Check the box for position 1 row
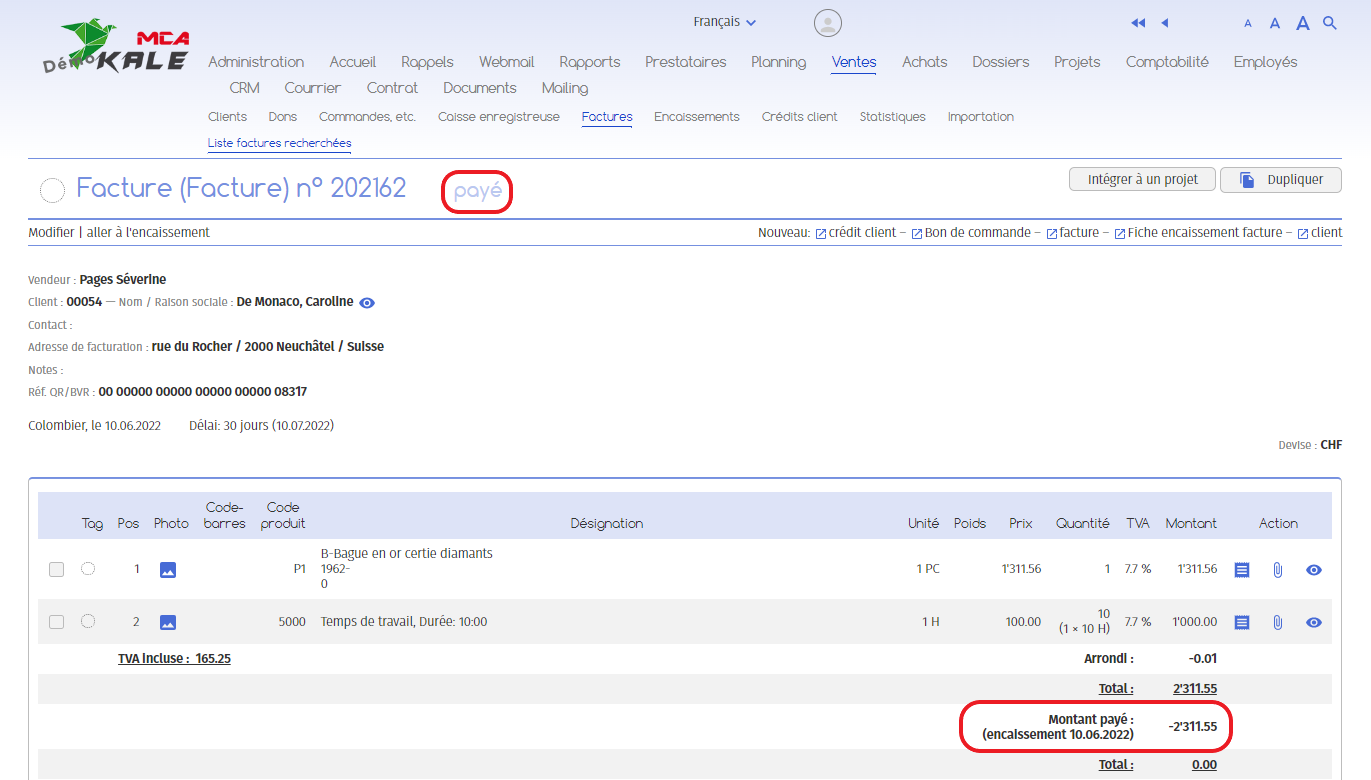The width and height of the screenshot is (1371, 780). [56, 569]
